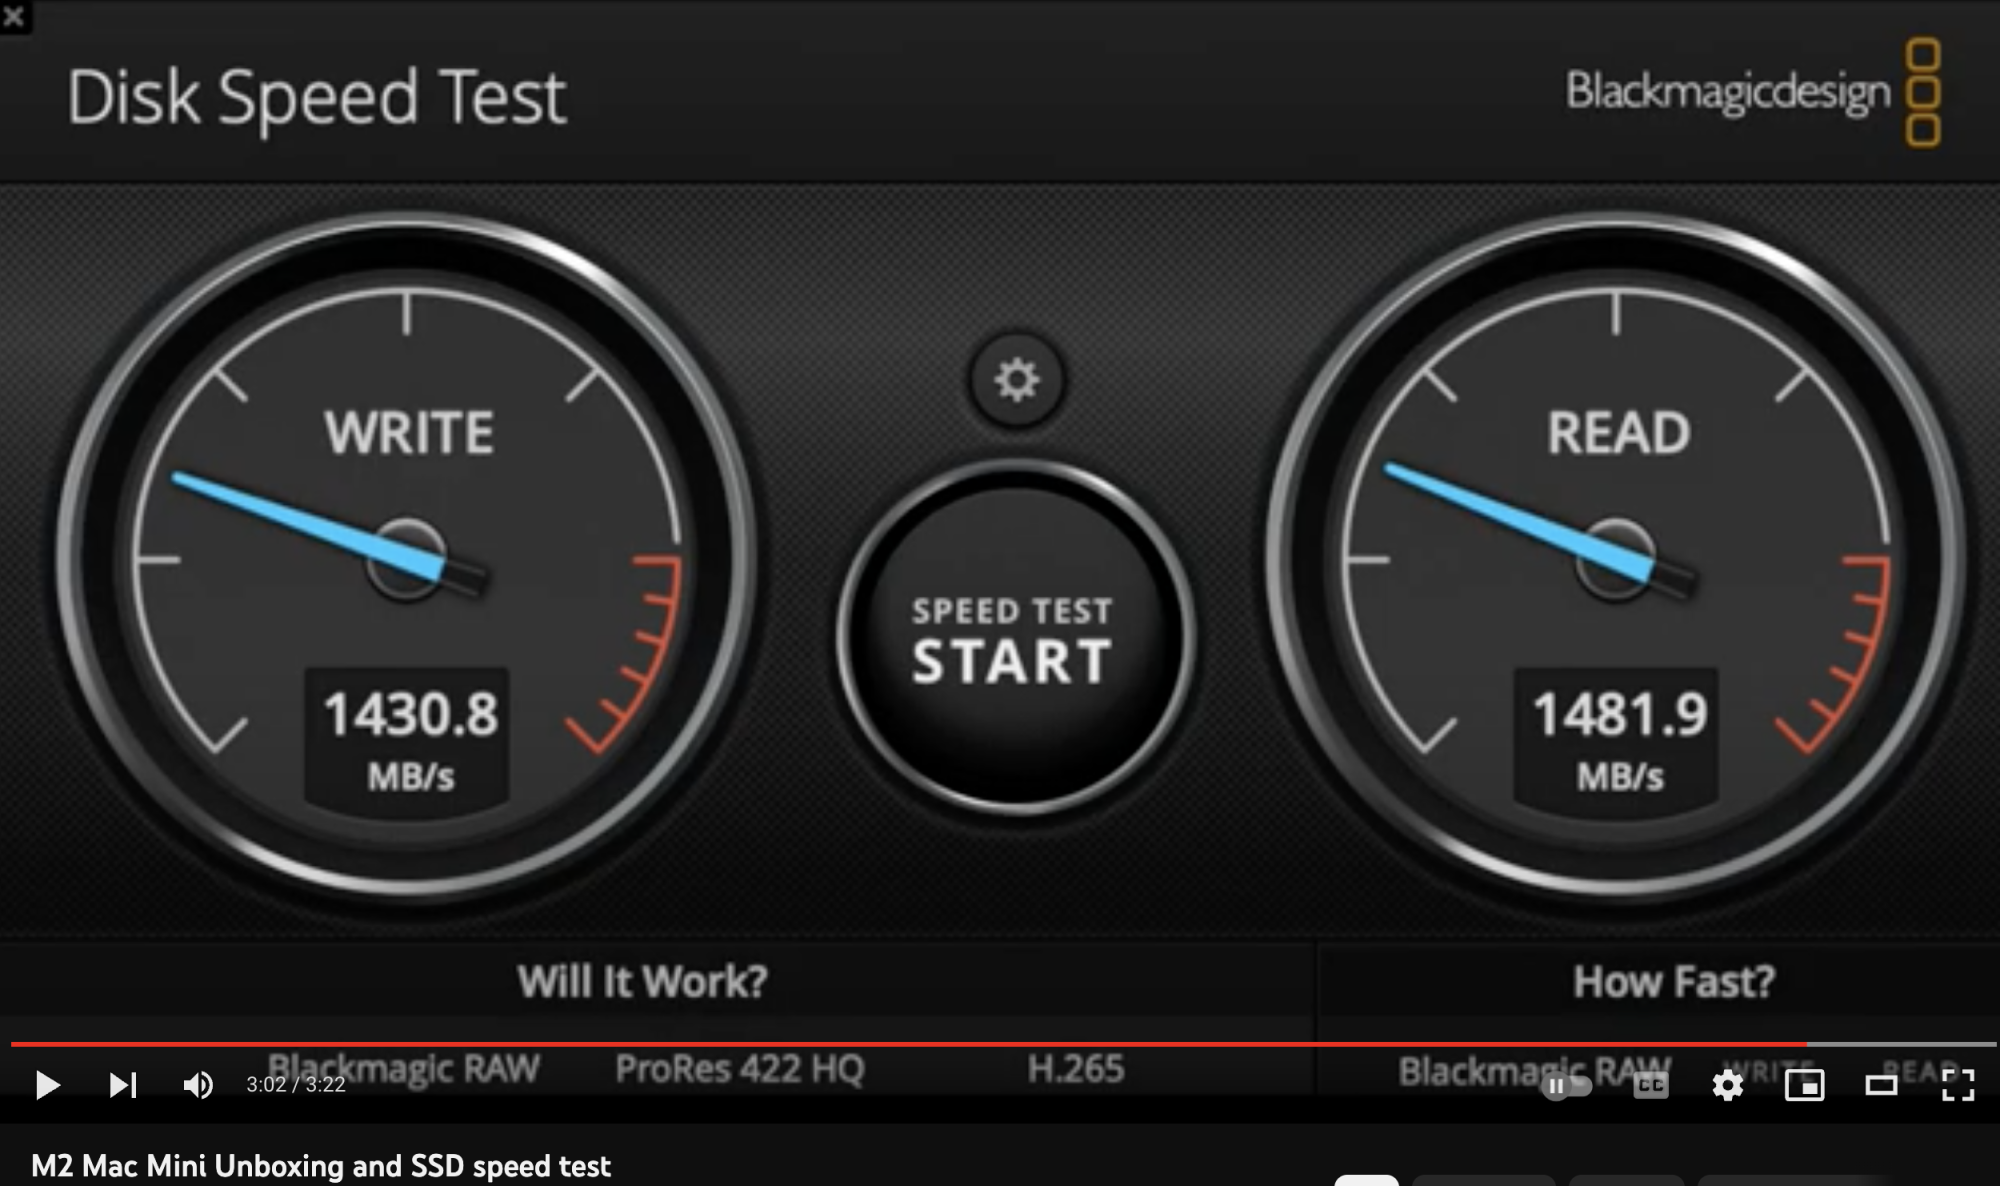The height and width of the screenshot is (1186, 2000).
Task: Open the miniplayer
Action: coord(1804,1085)
